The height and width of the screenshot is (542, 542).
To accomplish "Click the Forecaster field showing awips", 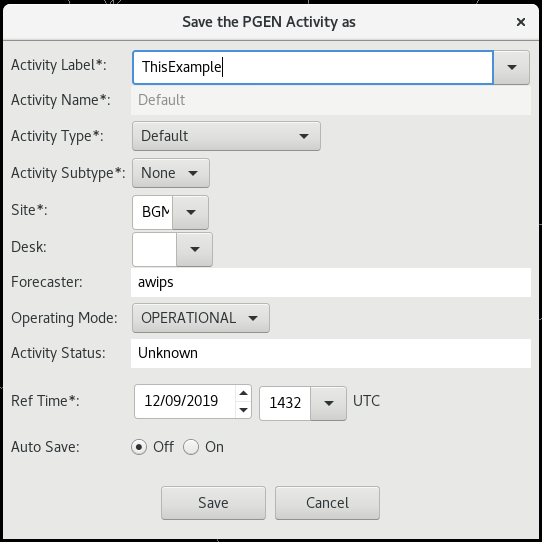I will point(331,282).
